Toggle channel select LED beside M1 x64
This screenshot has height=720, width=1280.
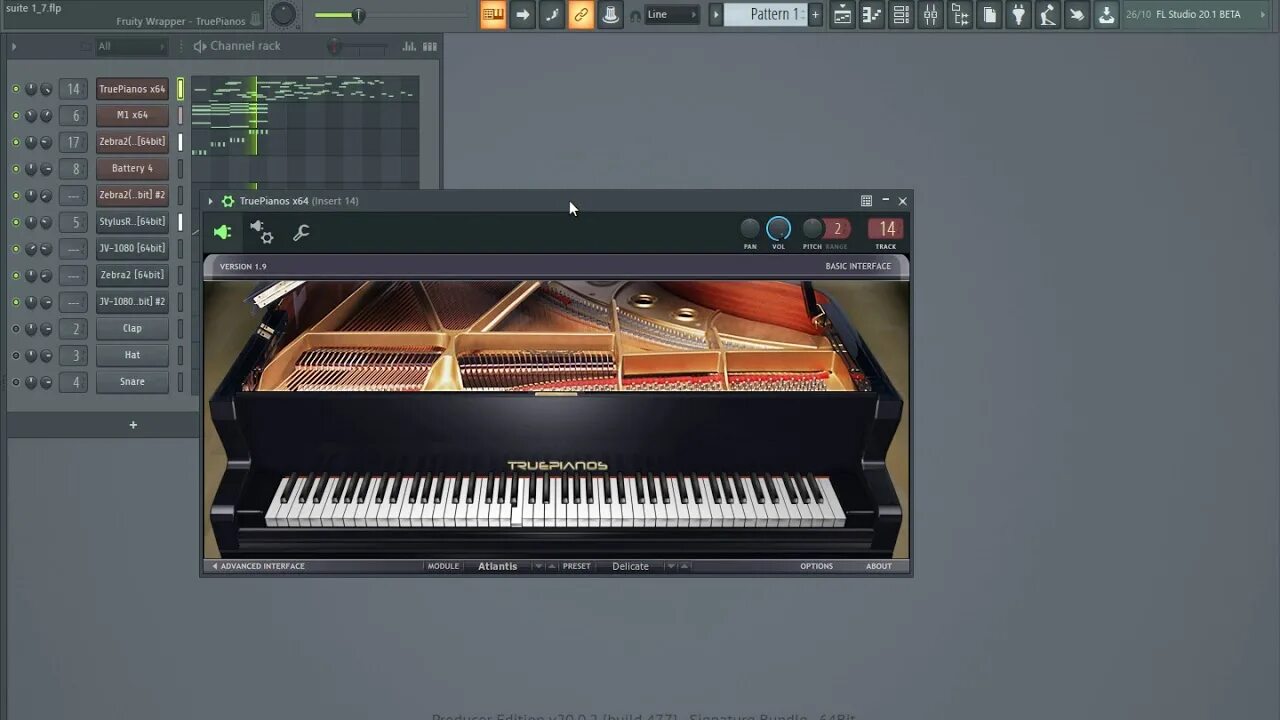tap(181, 115)
